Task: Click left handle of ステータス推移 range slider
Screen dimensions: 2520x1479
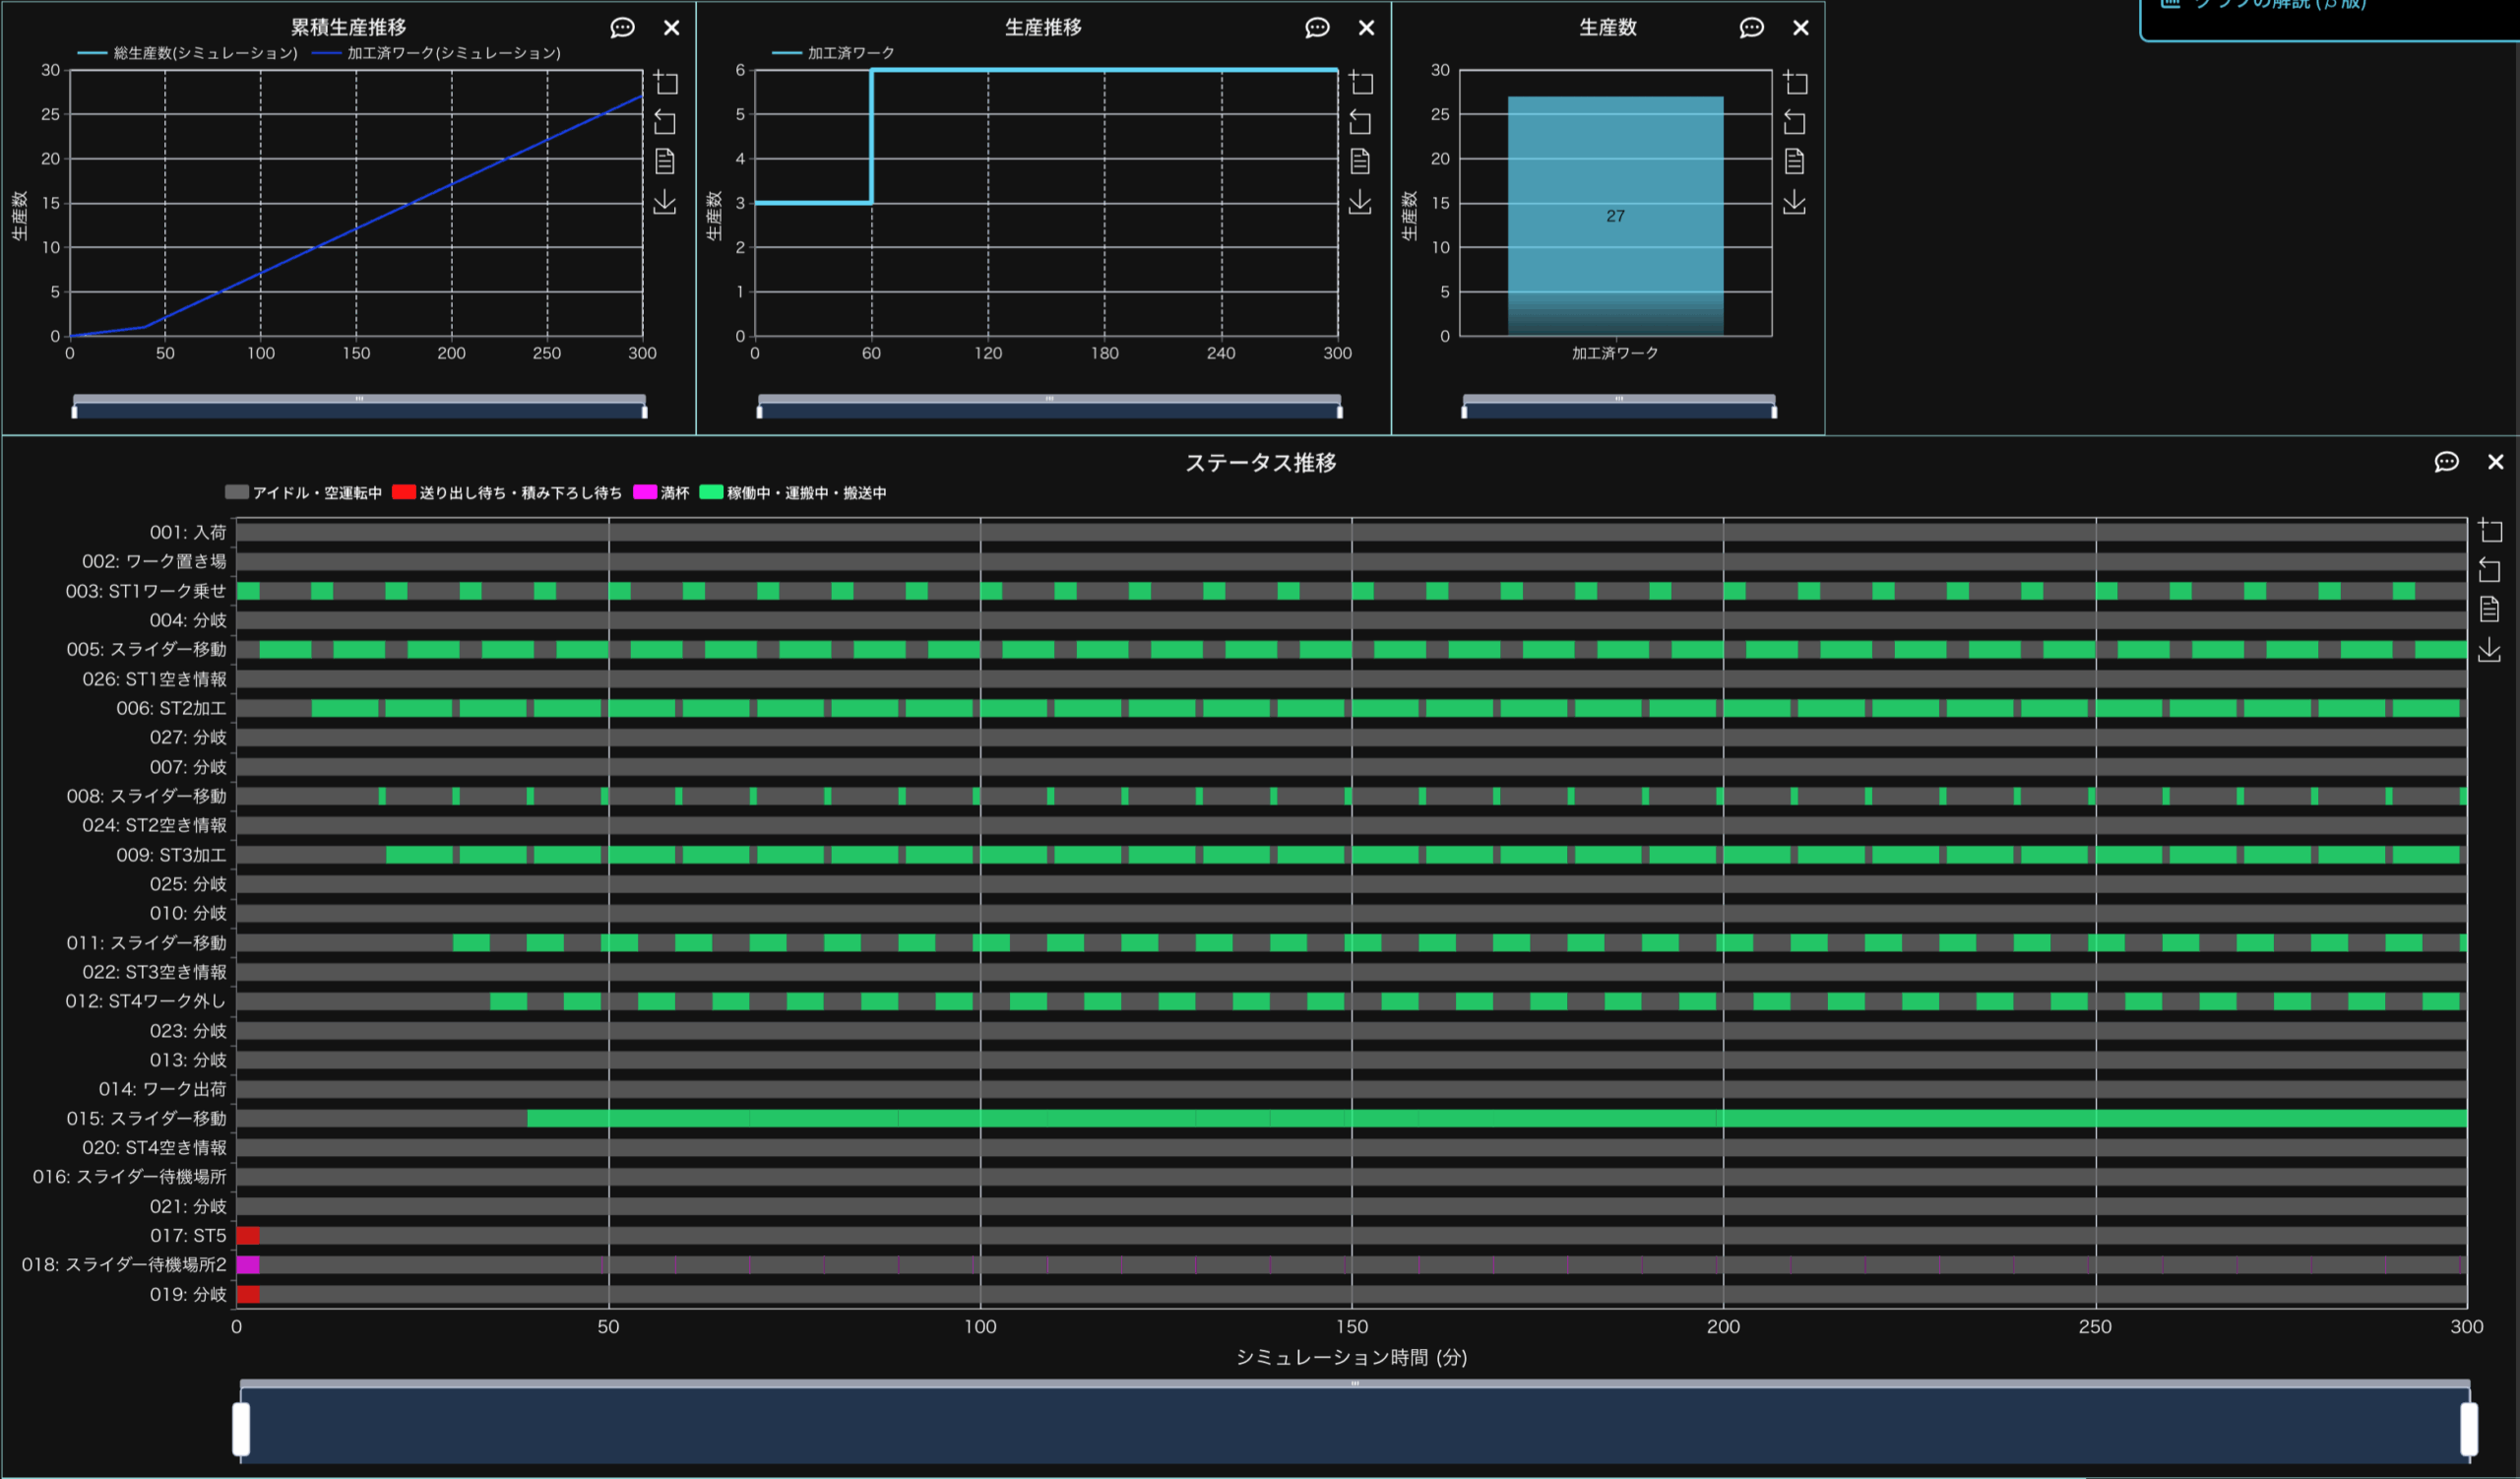Action: point(241,1429)
